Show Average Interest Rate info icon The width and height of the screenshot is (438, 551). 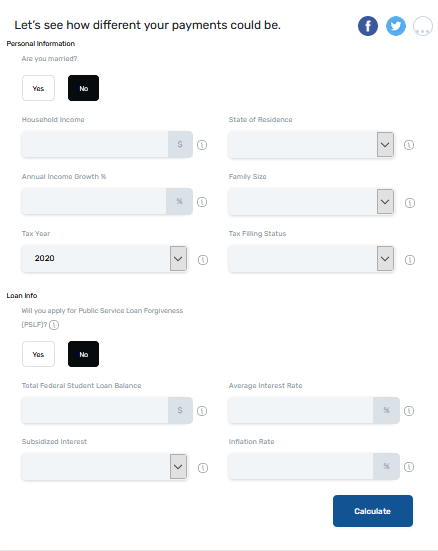409,411
